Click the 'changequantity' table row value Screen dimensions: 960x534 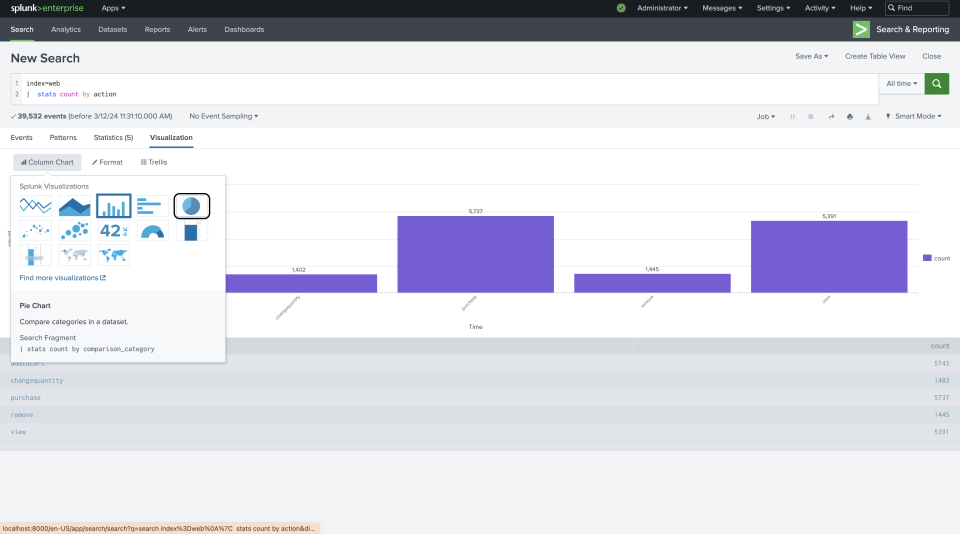coord(37,381)
